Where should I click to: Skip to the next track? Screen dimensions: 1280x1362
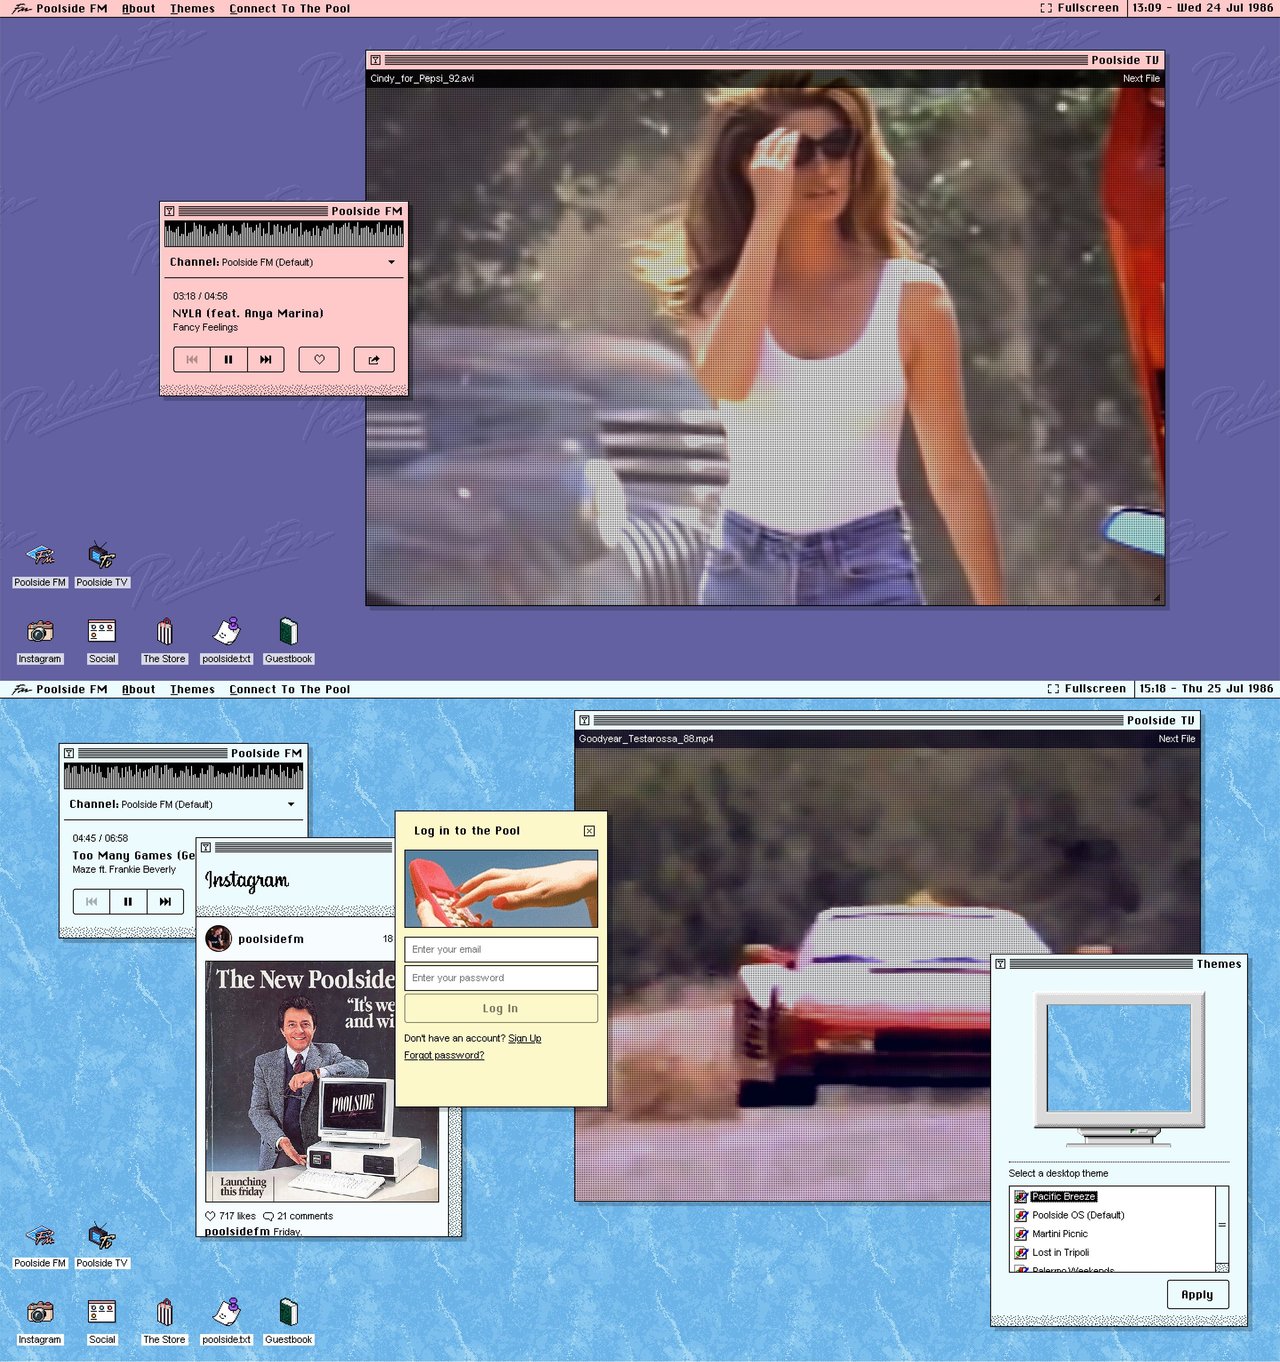pyautogui.click(x=264, y=359)
